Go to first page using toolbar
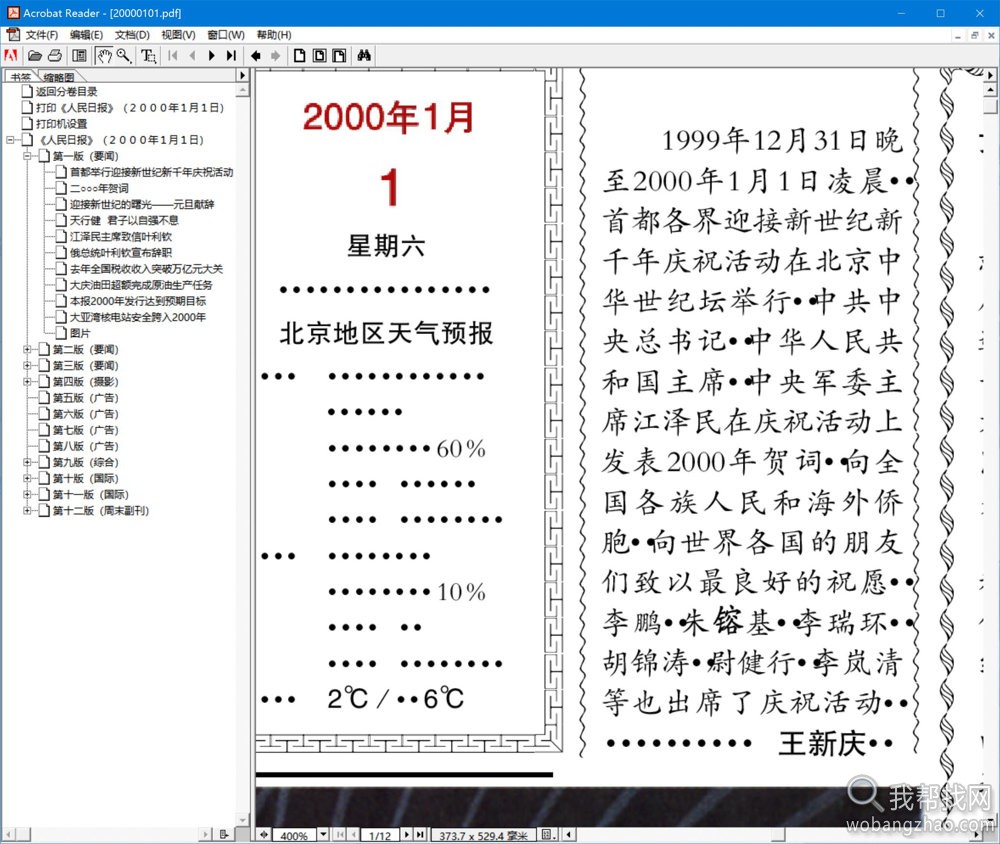This screenshot has height=844, width=1000. [x=173, y=56]
